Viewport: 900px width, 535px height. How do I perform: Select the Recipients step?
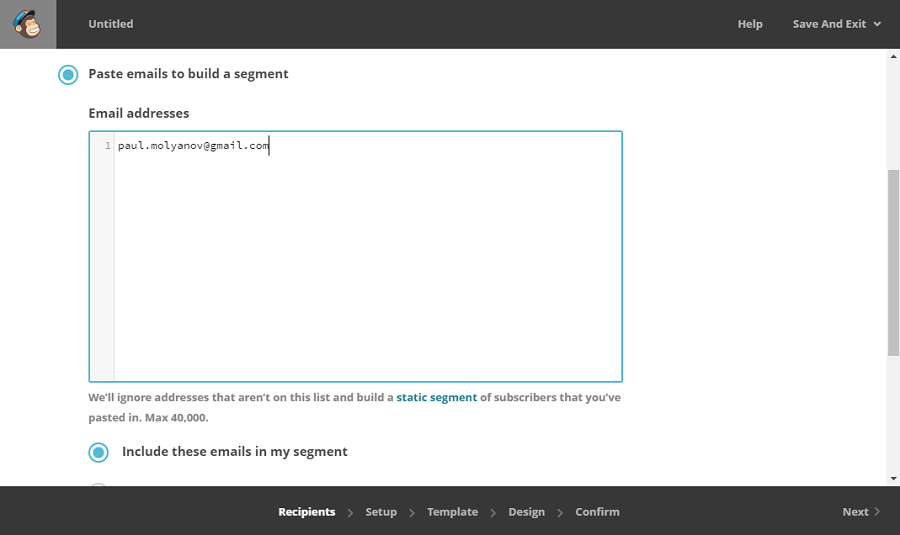(307, 511)
